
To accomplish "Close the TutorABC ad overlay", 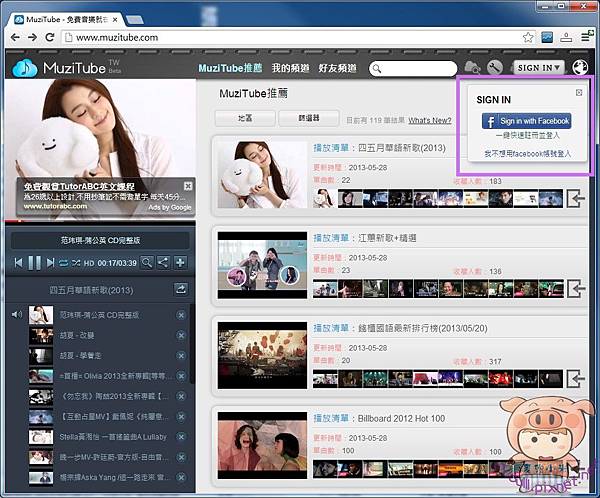I will point(188,186).
